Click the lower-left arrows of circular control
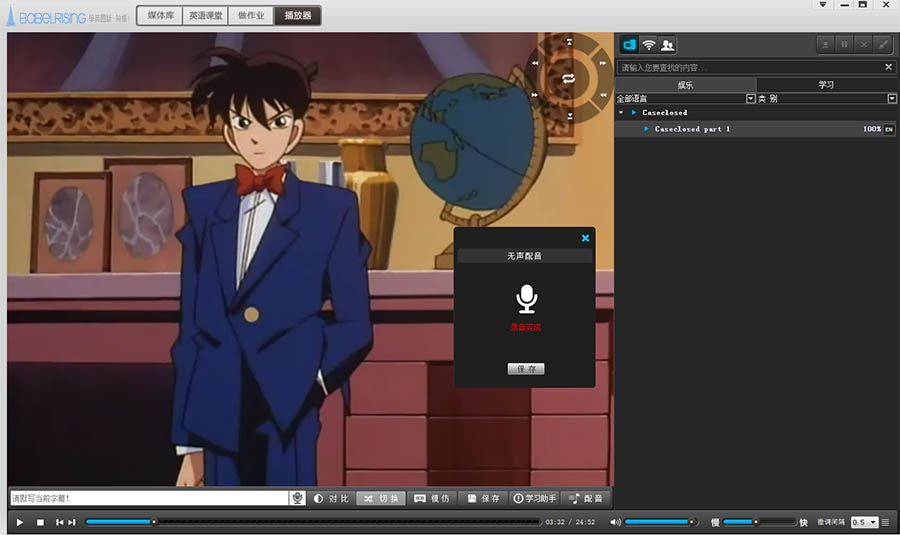The width and height of the screenshot is (900, 535). pyautogui.click(x=535, y=95)
